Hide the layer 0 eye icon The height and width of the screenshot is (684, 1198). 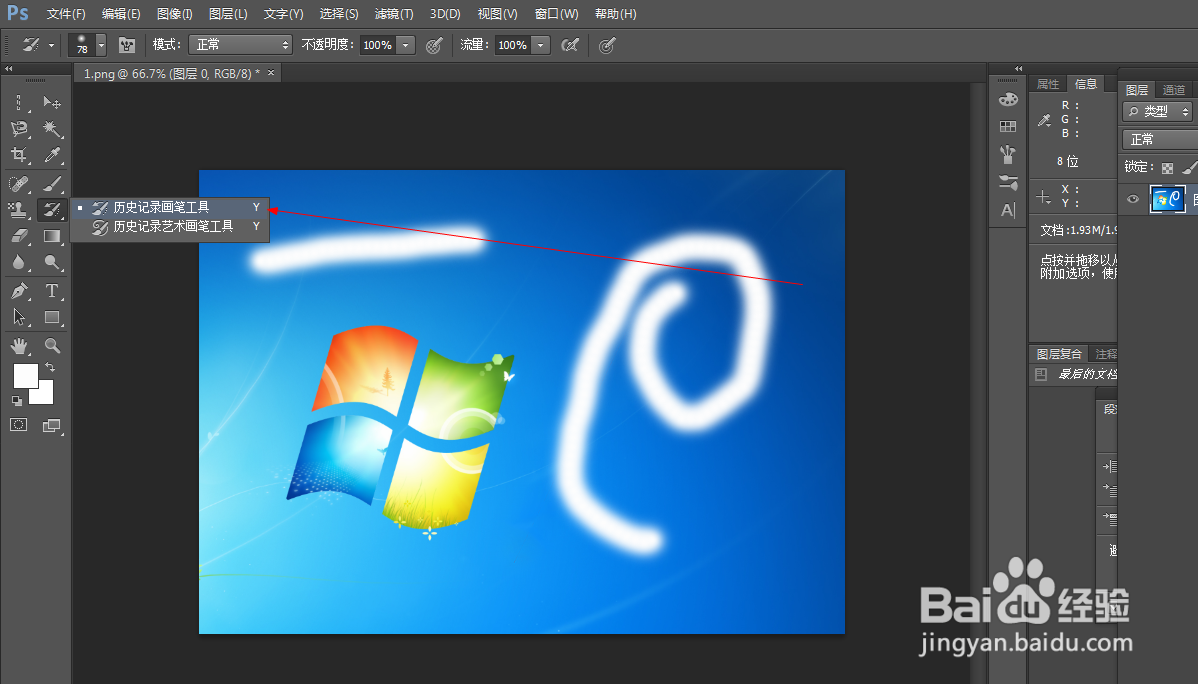1132,199
